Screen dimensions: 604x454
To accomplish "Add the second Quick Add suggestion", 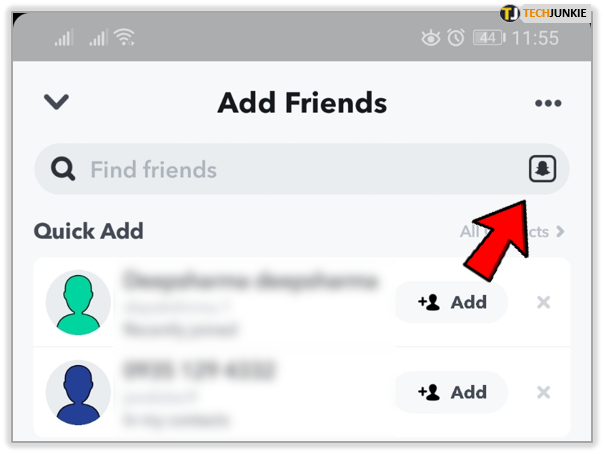I will (451, 392).
